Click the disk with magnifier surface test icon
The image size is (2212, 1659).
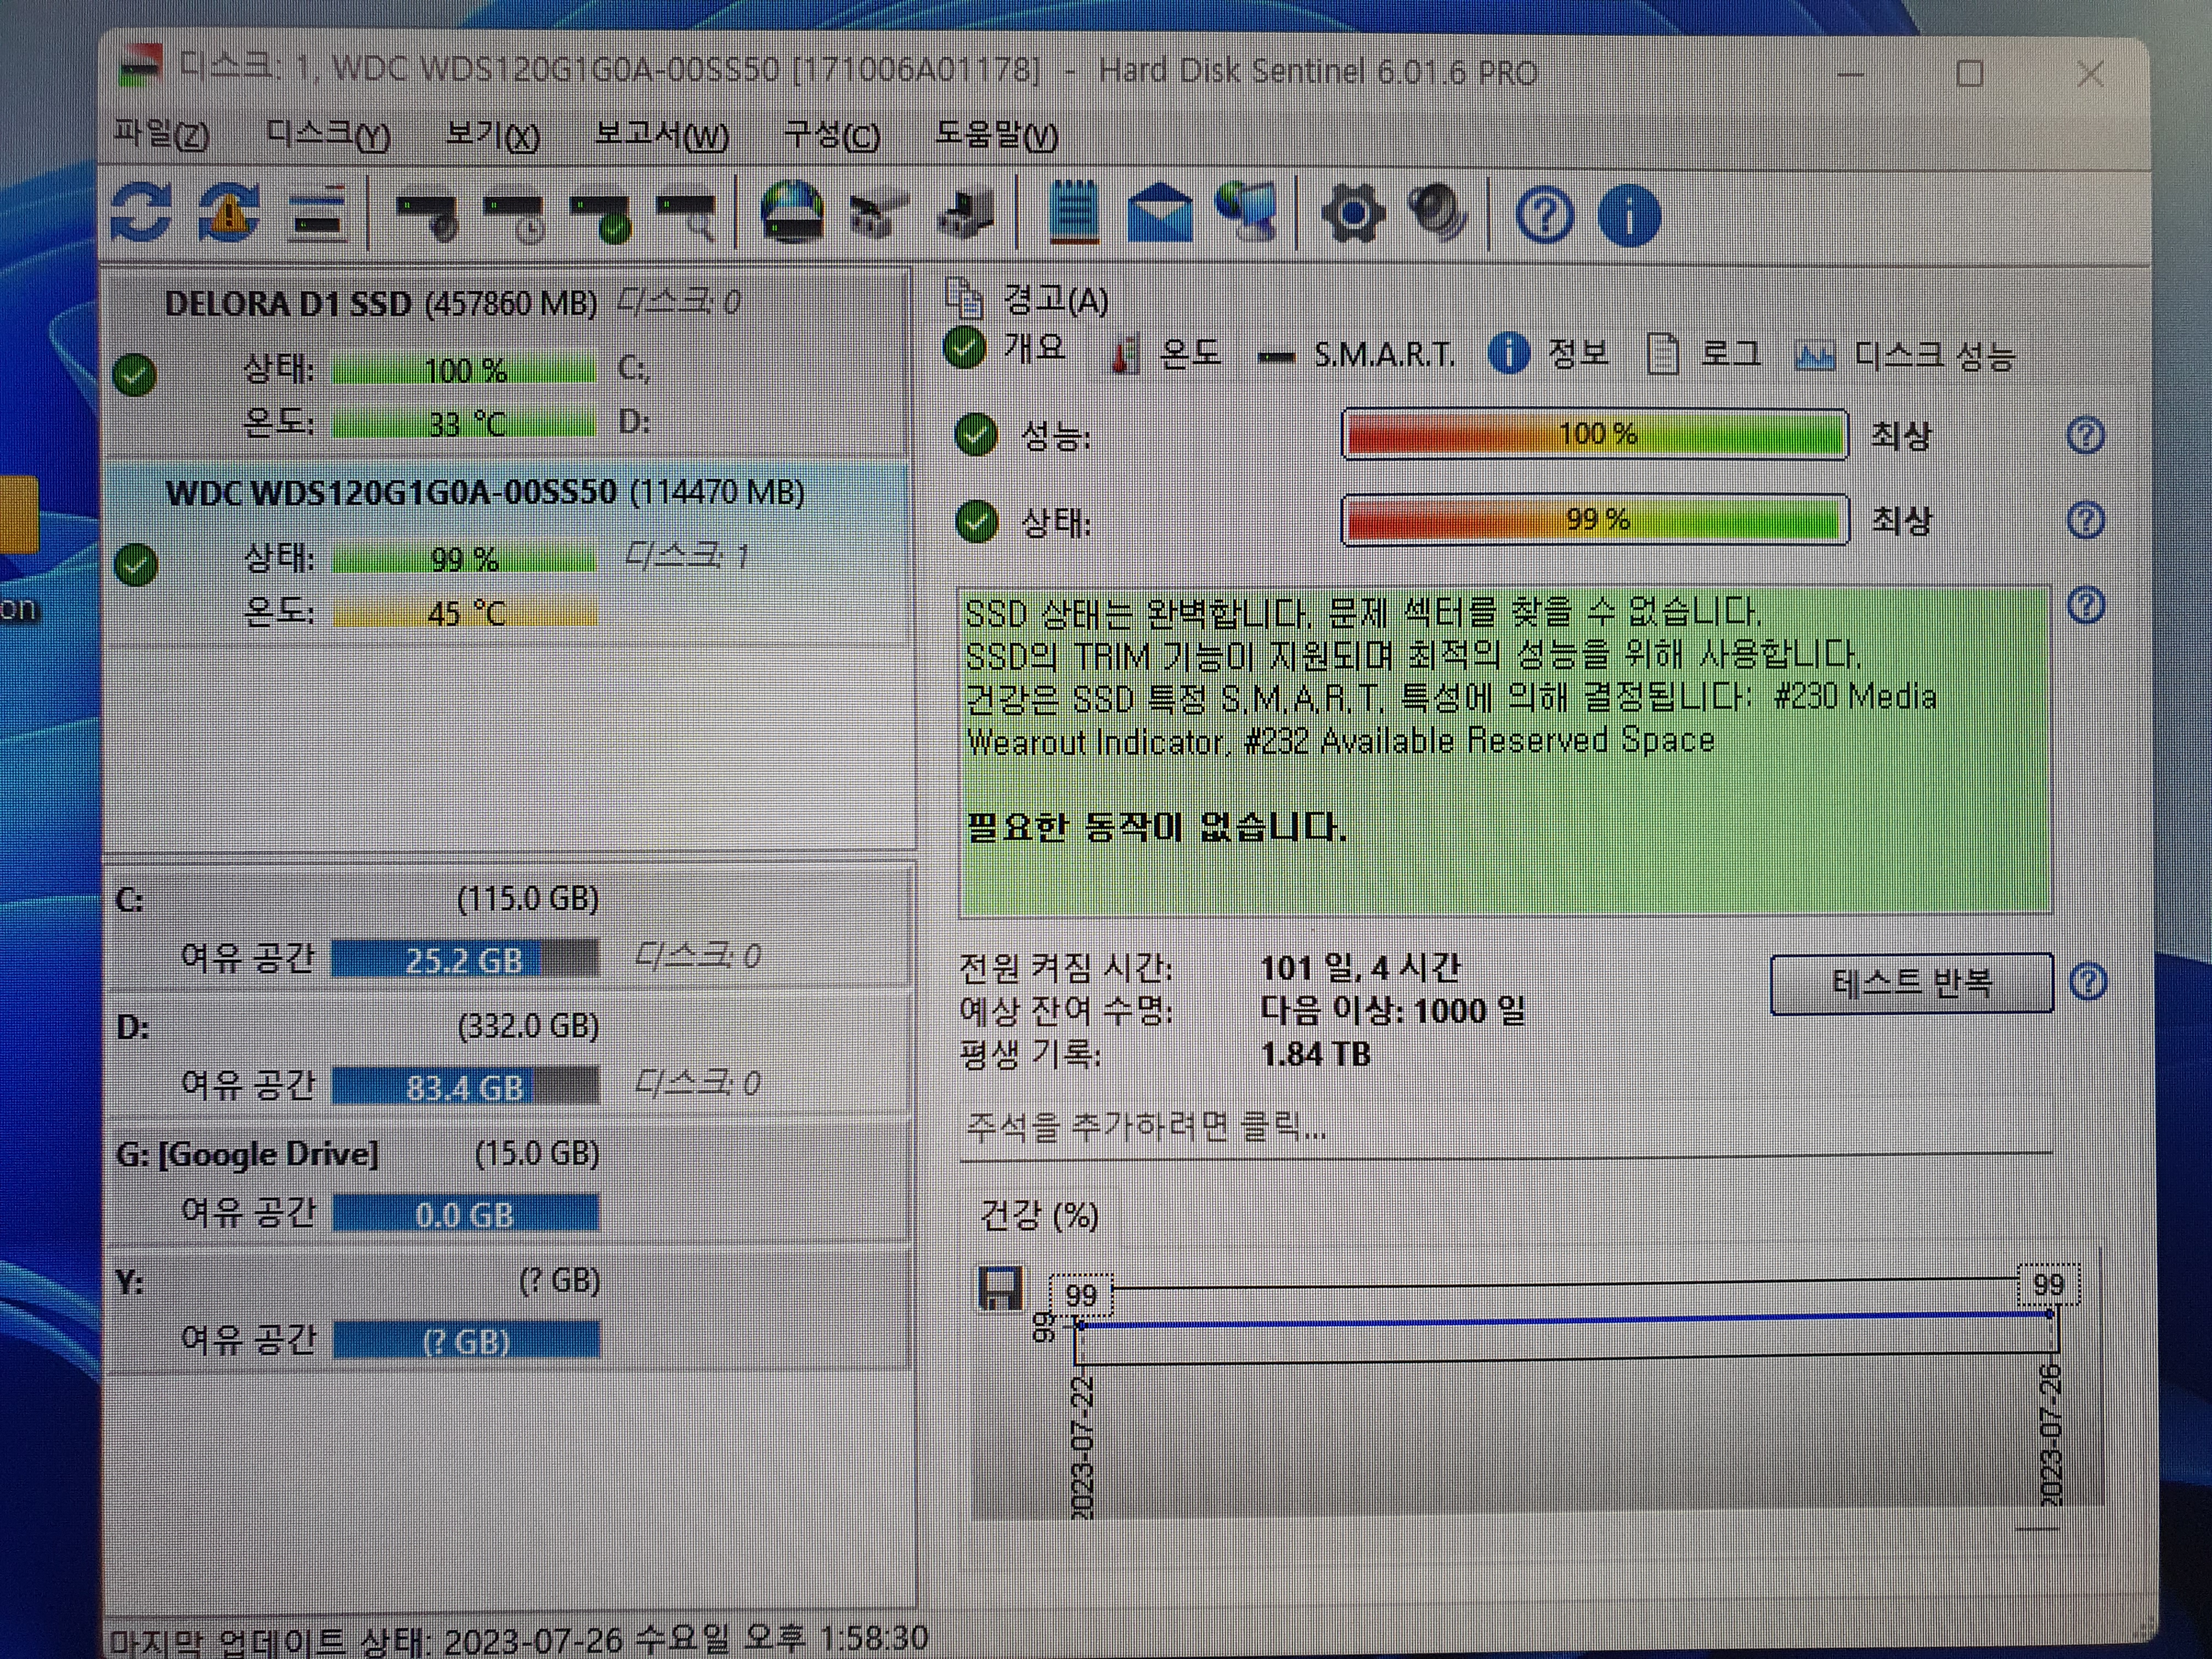pyautogui.click(x=687, y=217)
